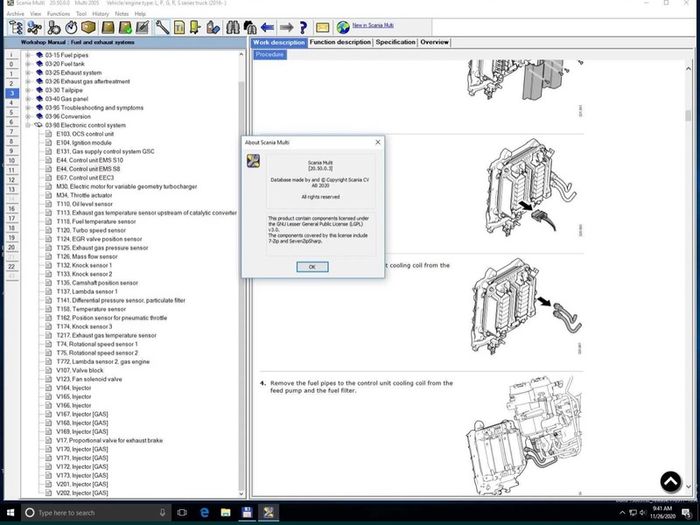Go forward with the gray right arrow
Screen dimensions: 700x525
point(286,28)
